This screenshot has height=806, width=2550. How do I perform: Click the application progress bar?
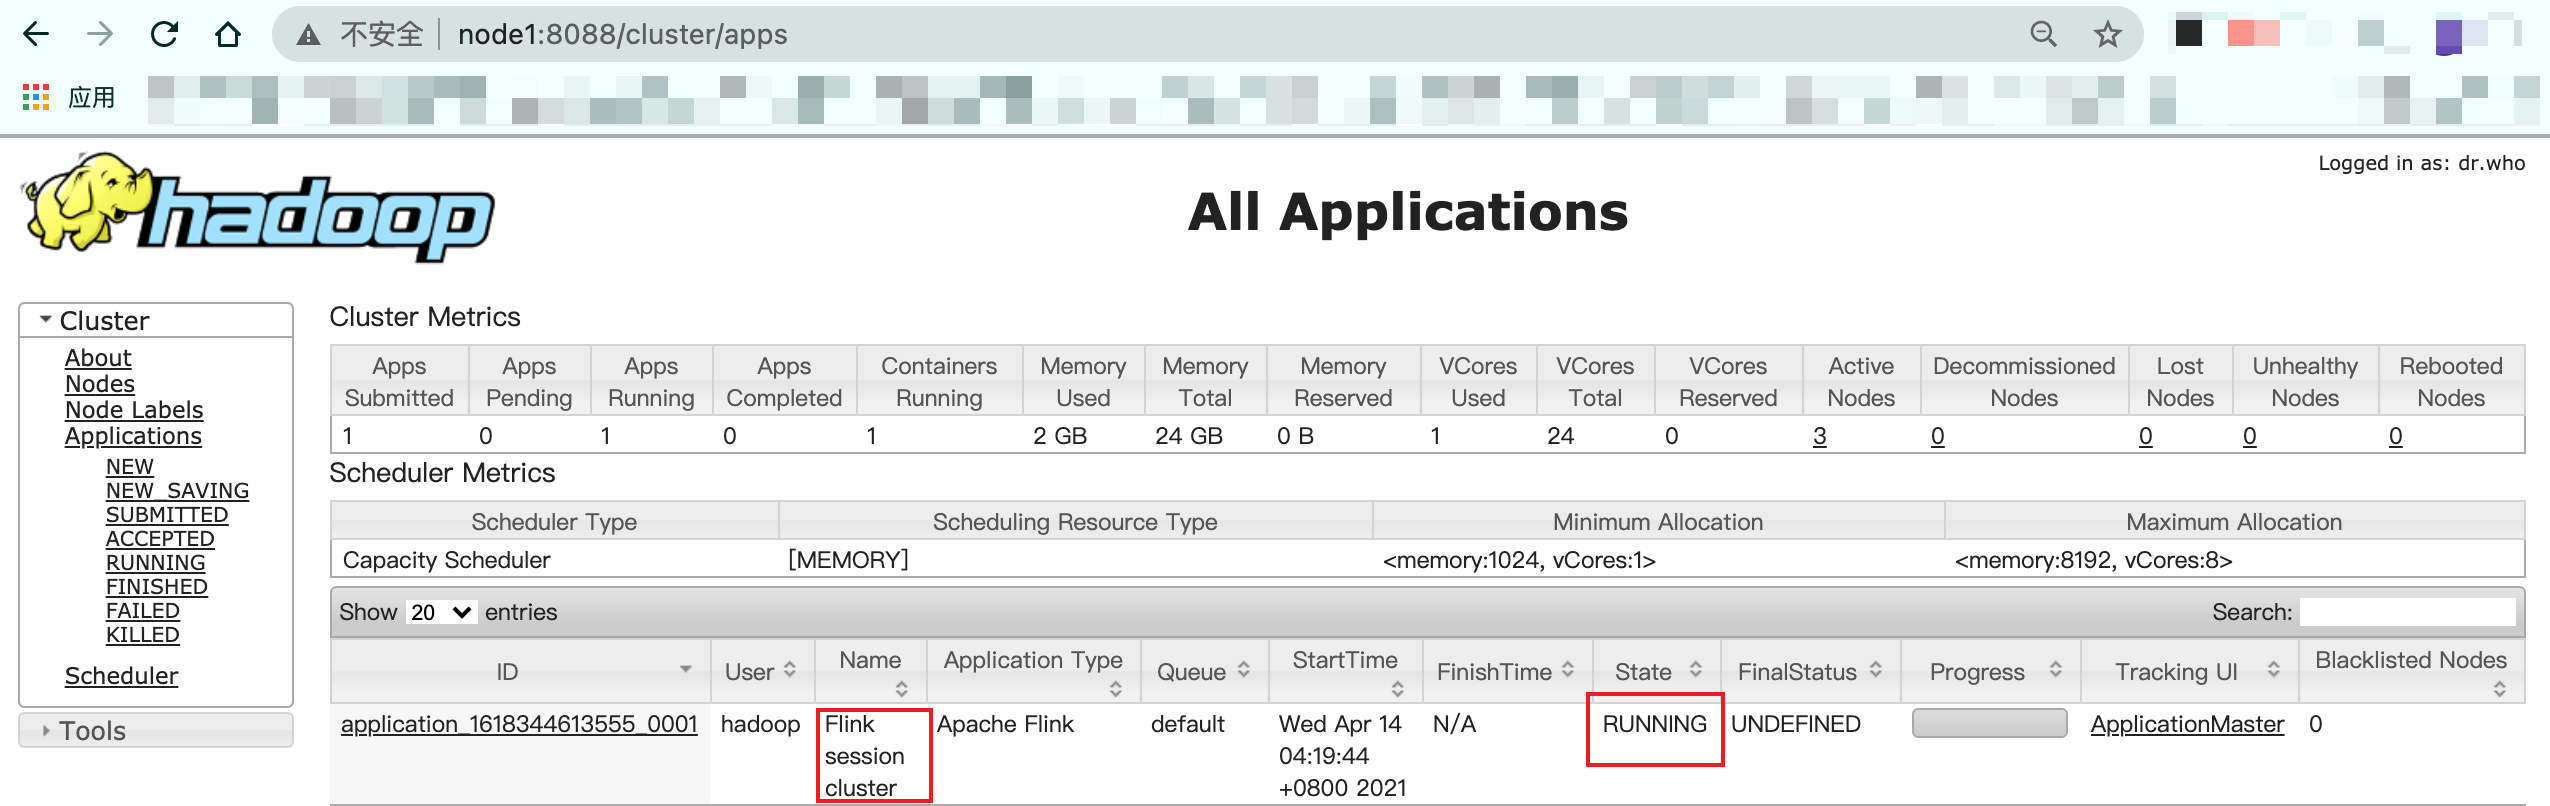[1990, 723]
